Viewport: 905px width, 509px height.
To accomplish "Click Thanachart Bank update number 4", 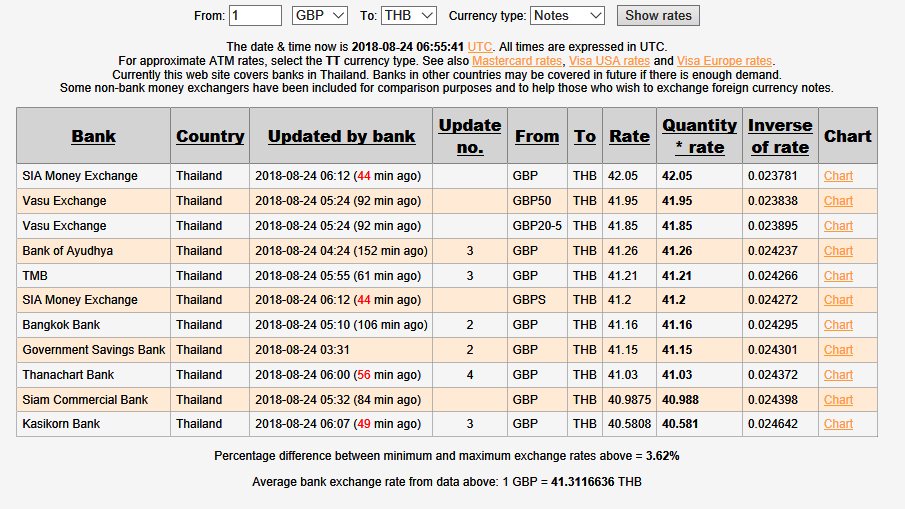I will click(470, 375).
